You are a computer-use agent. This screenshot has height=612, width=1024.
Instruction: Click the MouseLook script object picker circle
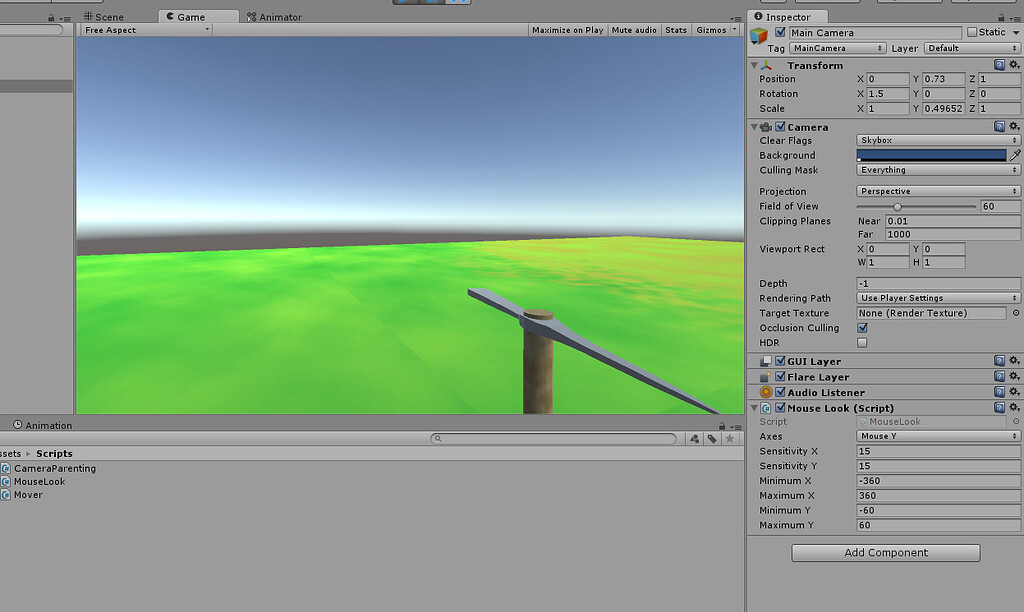(1017, 421)
